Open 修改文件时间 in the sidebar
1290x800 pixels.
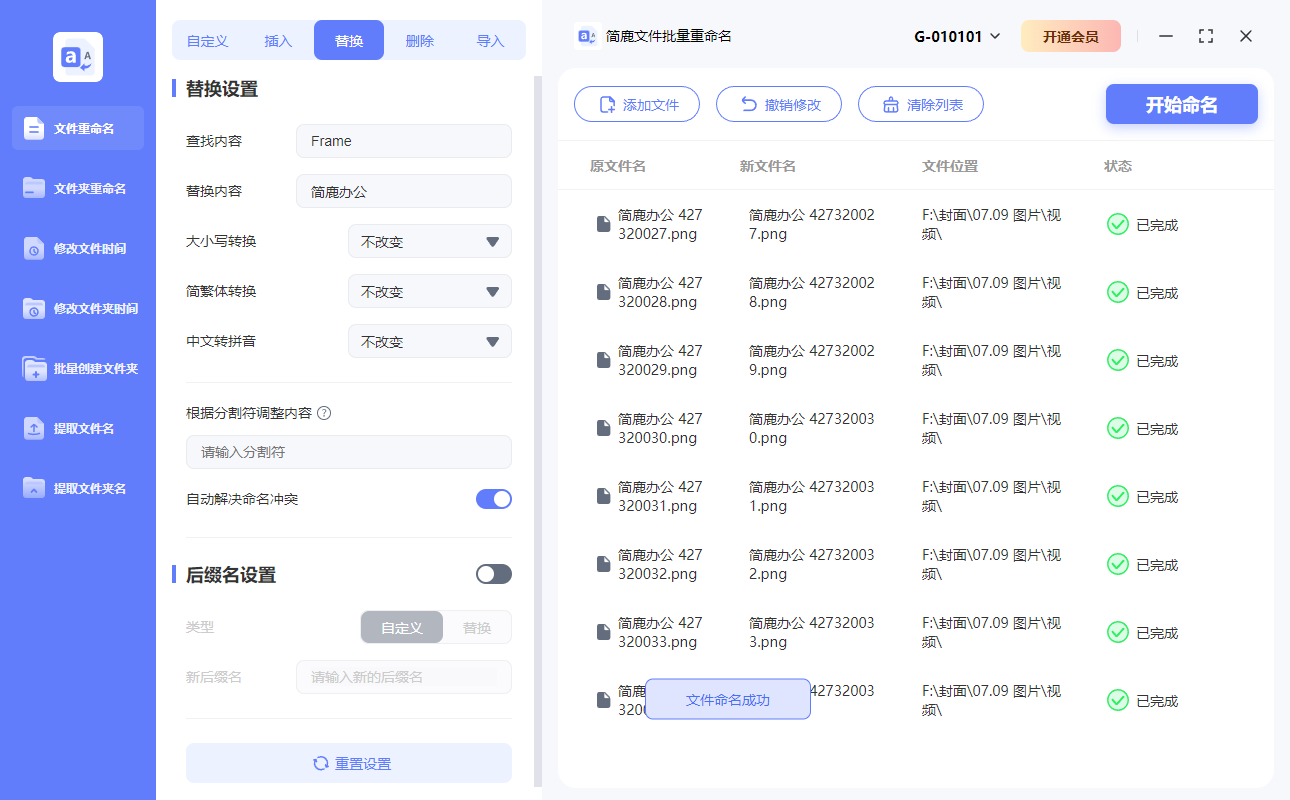(x=78, y=248)
